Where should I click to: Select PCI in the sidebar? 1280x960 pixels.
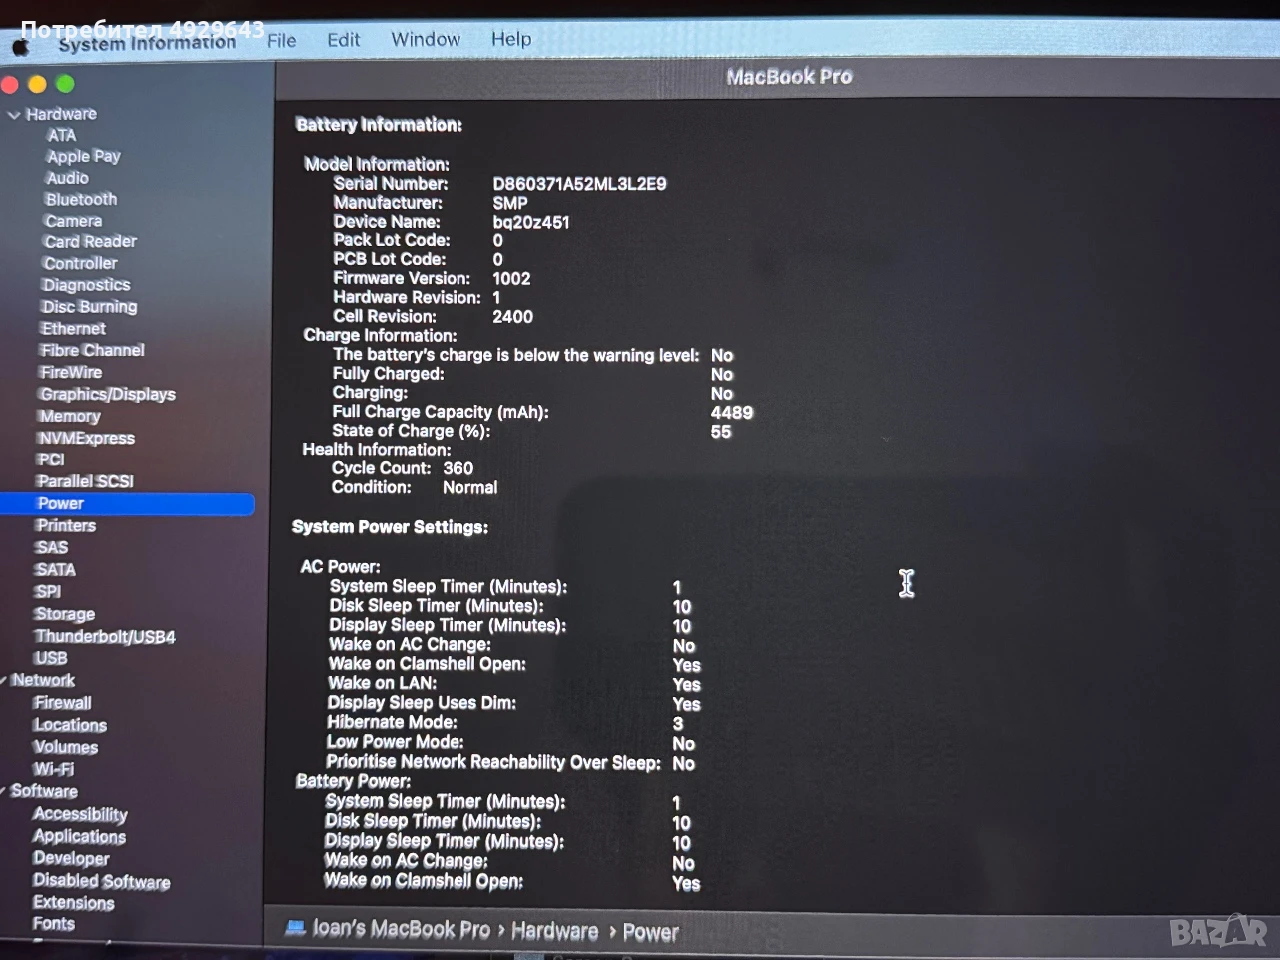click(50, 459)
